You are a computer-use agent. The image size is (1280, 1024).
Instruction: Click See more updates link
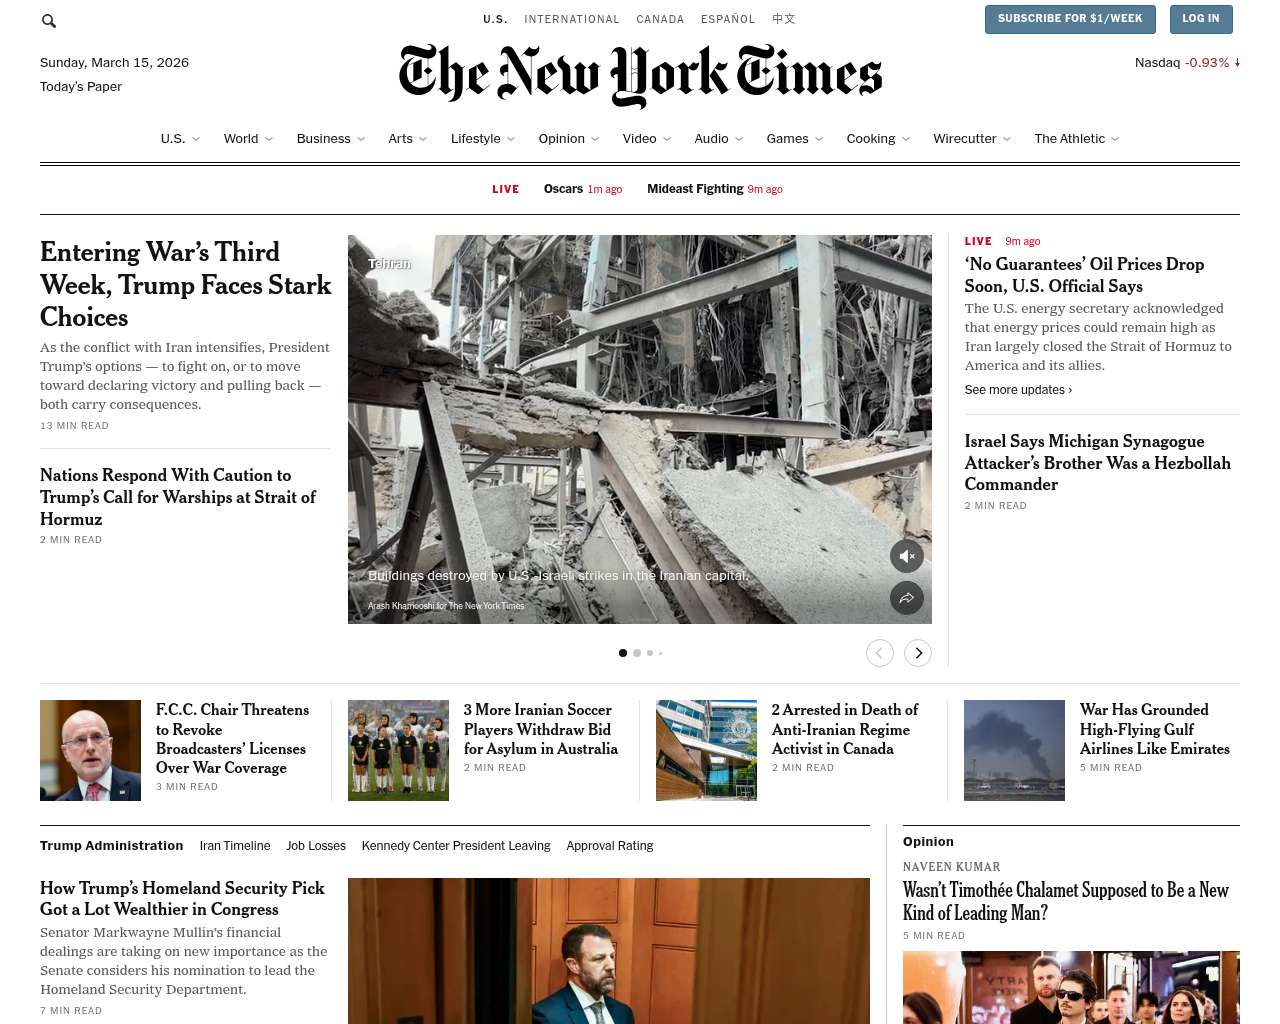click(1018, 390)
